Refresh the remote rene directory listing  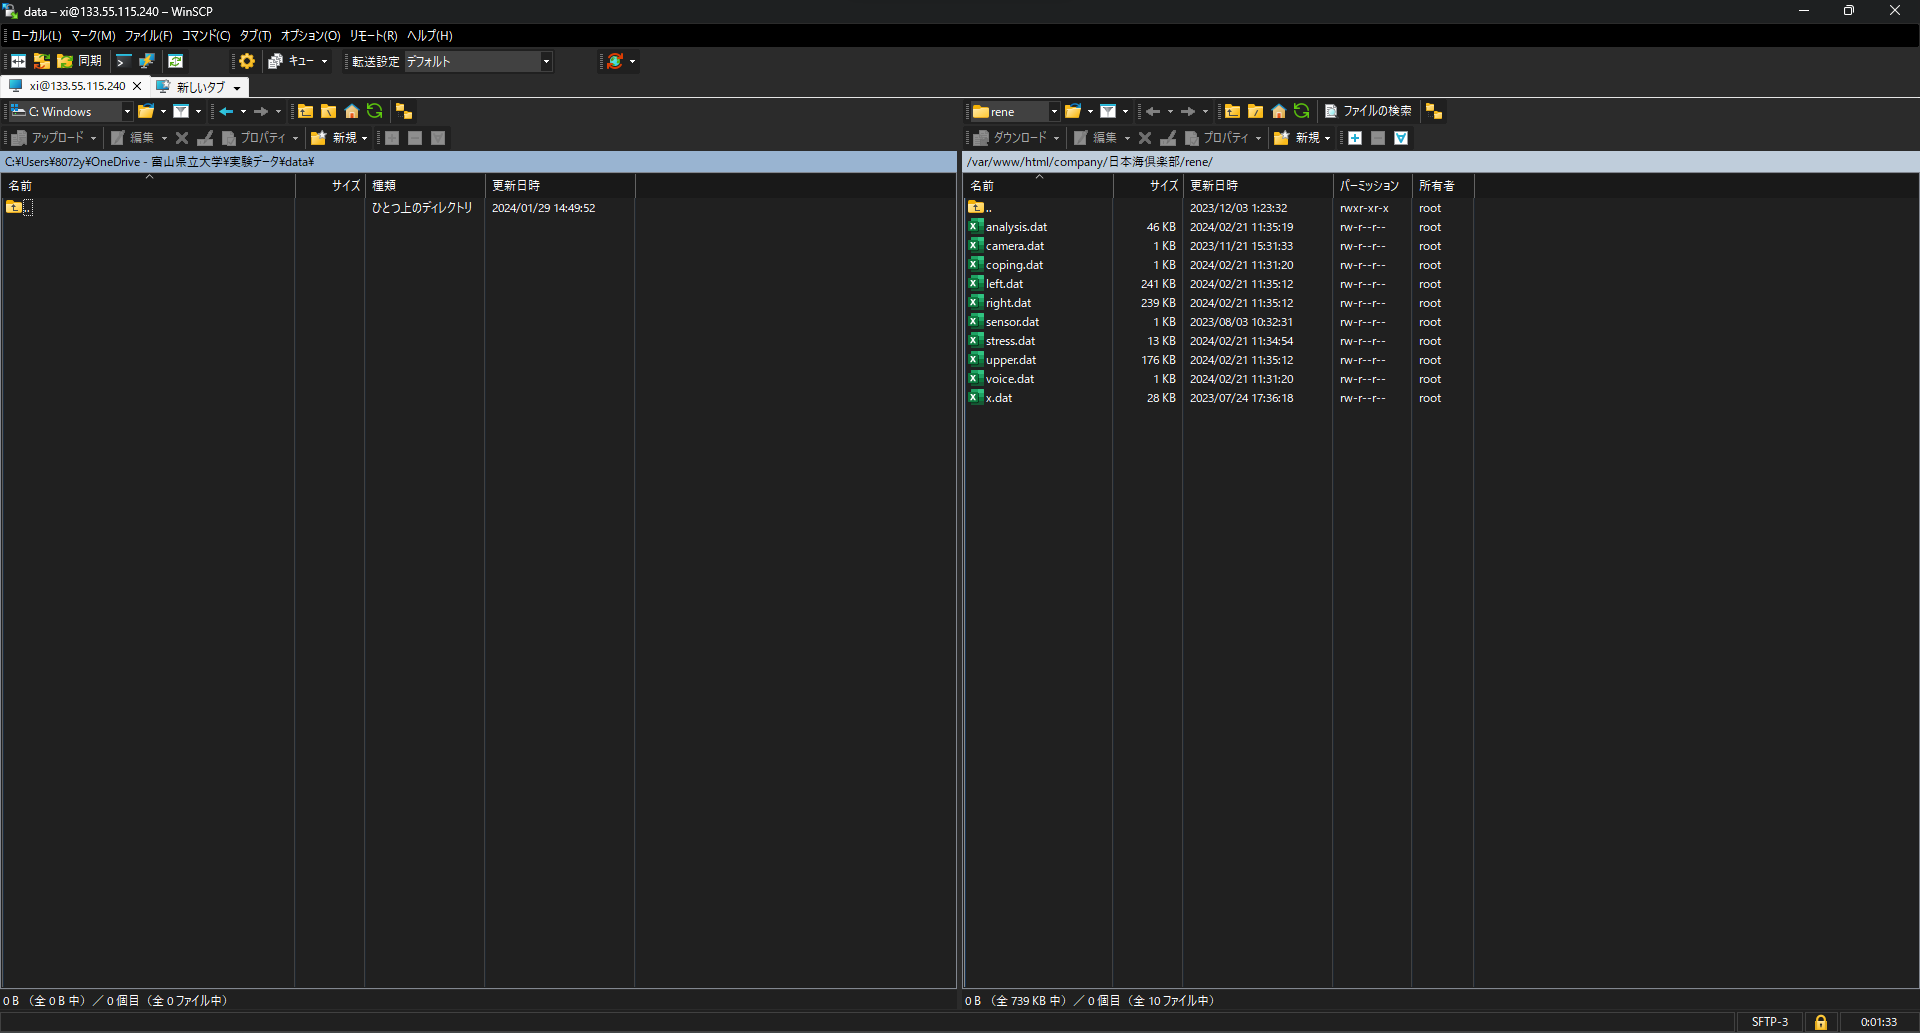(1301, 111)
